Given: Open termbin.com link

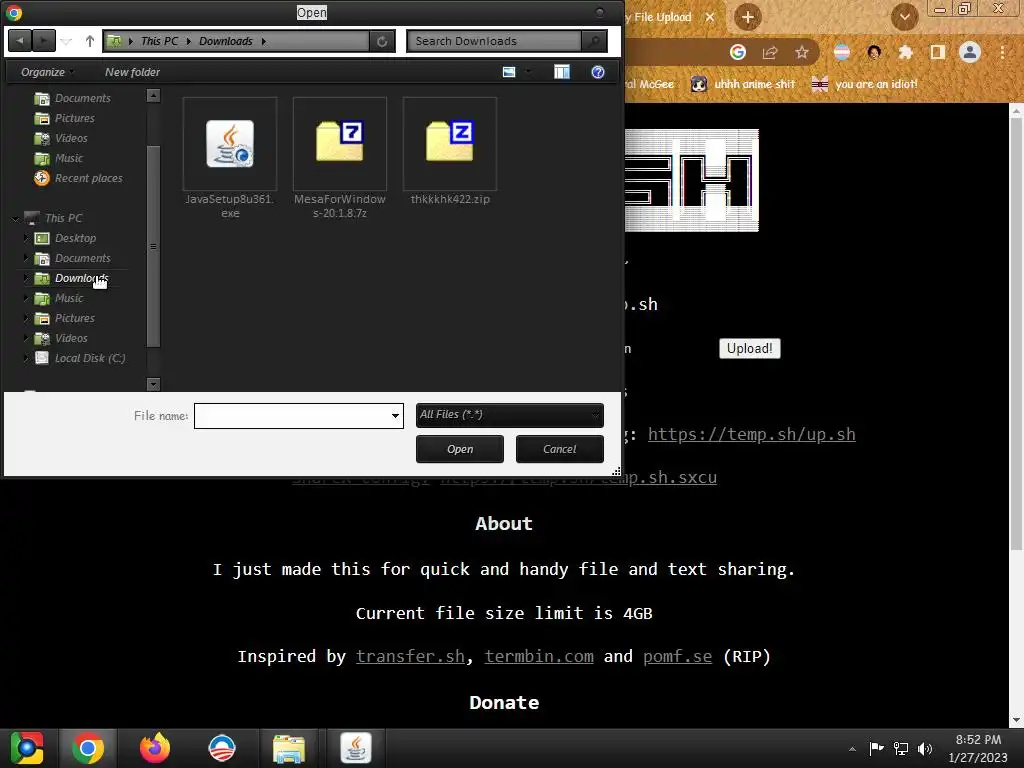Looking at the screenshot, I should (x=539, y=656).
